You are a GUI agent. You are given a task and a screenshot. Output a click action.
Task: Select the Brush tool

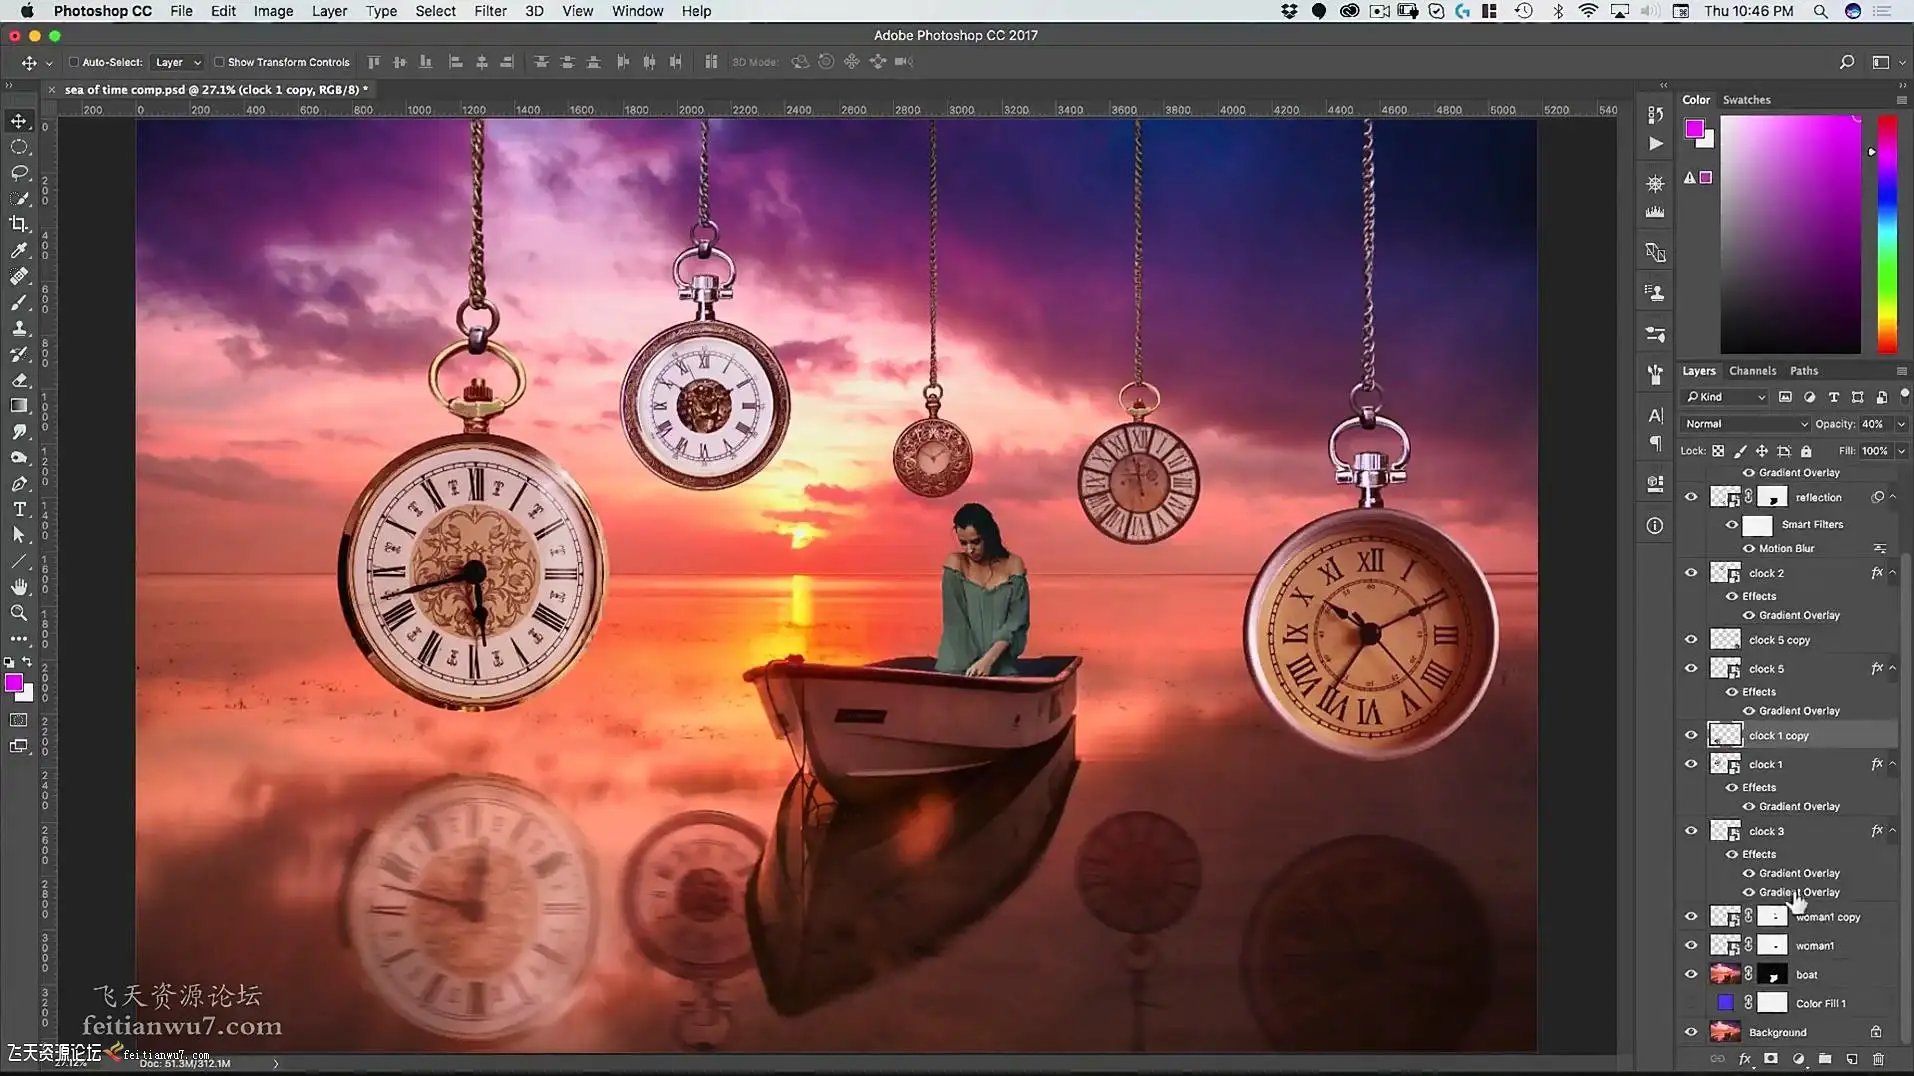tap(19, 302)
